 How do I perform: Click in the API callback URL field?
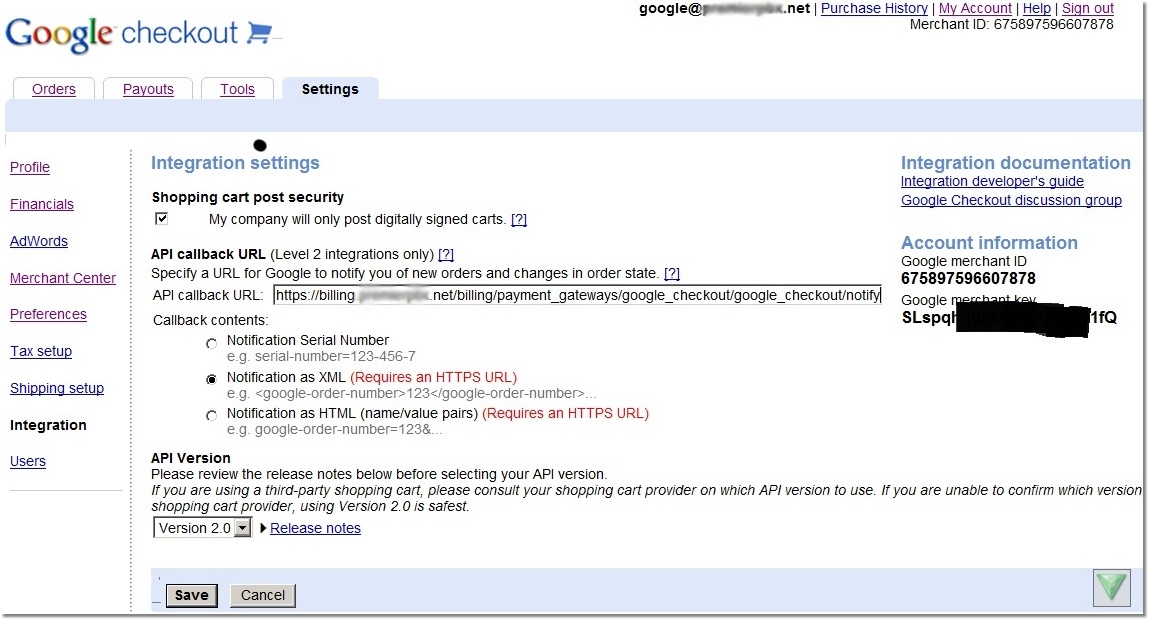click(x=576, y=295)
